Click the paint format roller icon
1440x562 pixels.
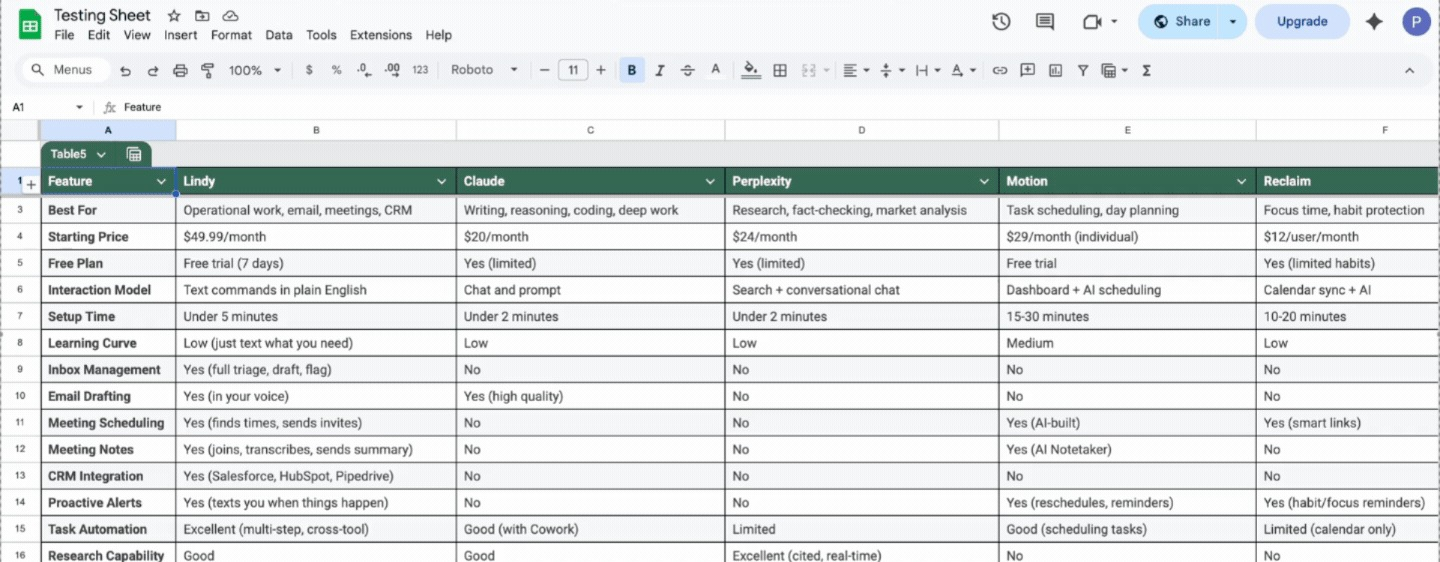pos(208,70)
